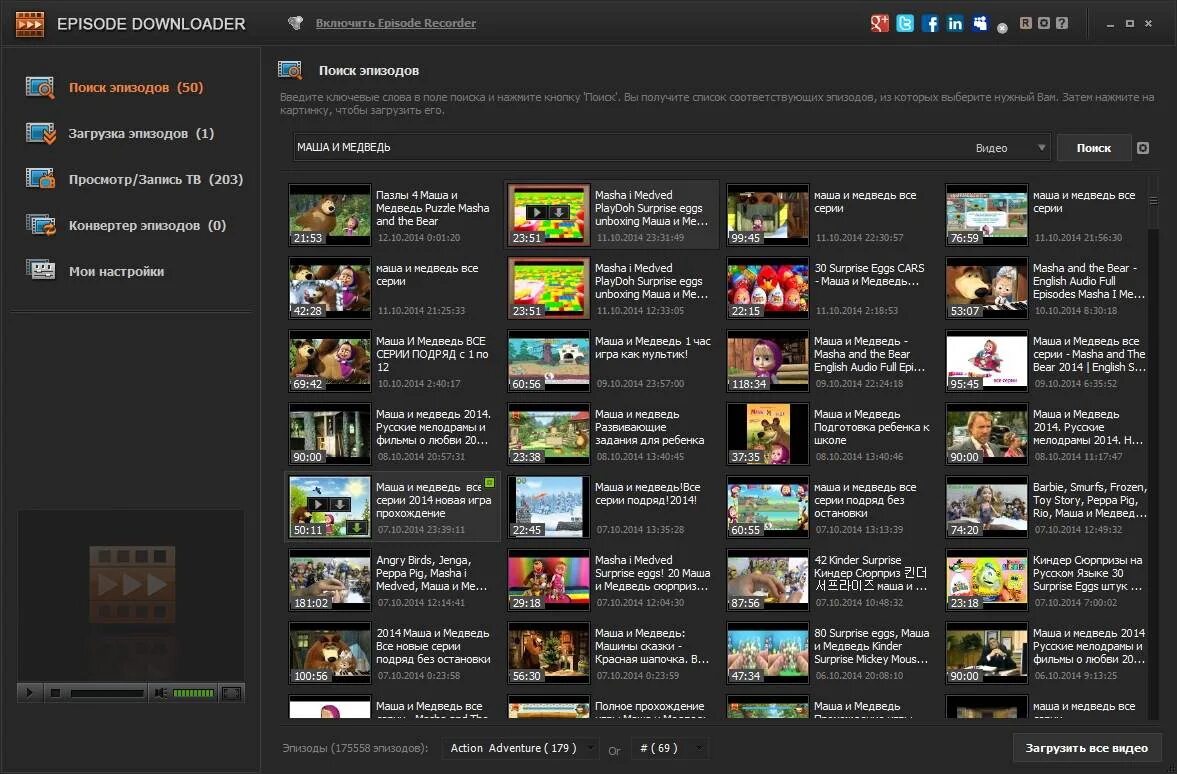Screen dimensions: 1177x774
Task: Open the Action Adventure (179) dropdown
Action: coord(519,748)
